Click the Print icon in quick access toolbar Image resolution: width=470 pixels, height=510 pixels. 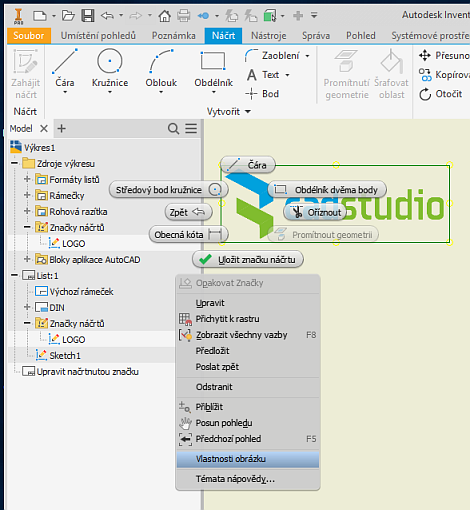pyautogui.click(x=183, y=15)
